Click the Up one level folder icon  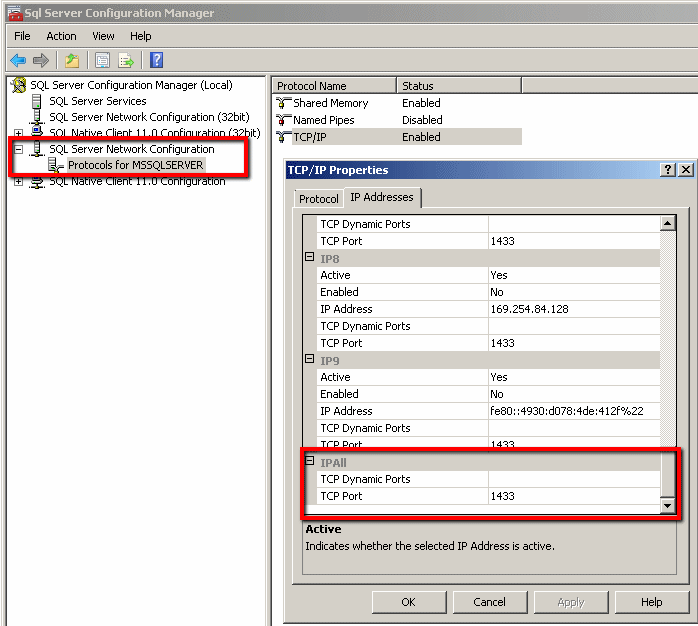coord(72,60)
